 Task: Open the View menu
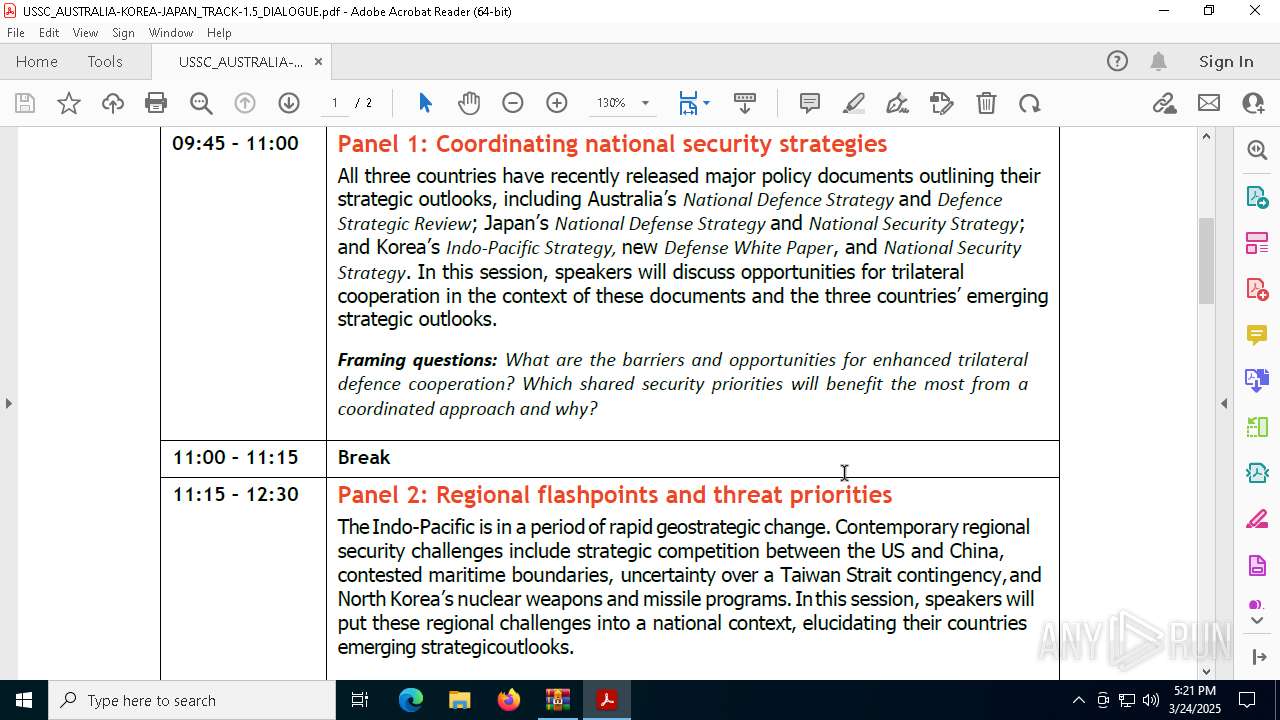tap(86, 33)
